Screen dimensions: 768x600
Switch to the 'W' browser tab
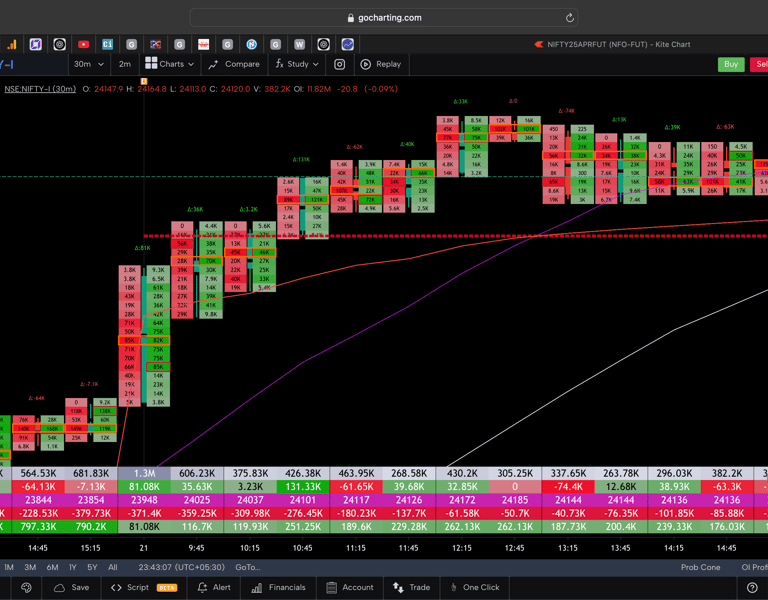click(299, 45)
